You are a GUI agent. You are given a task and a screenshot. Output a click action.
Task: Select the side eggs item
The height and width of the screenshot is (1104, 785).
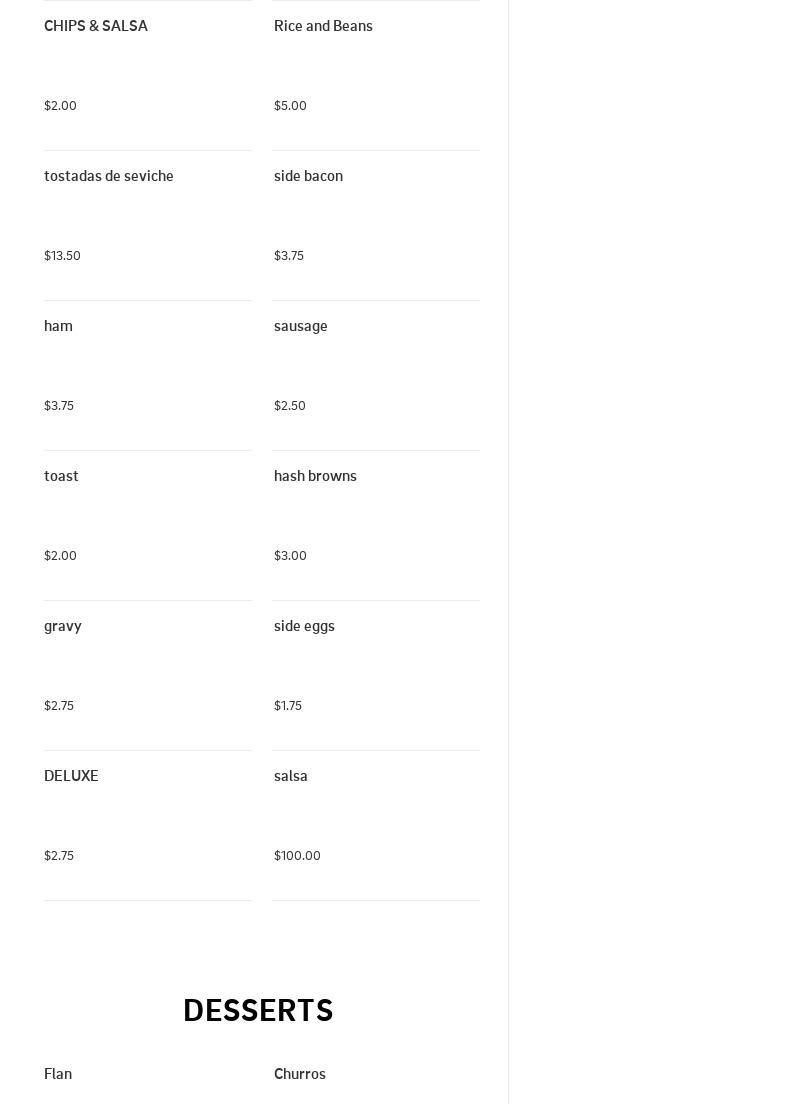point(304,626)
